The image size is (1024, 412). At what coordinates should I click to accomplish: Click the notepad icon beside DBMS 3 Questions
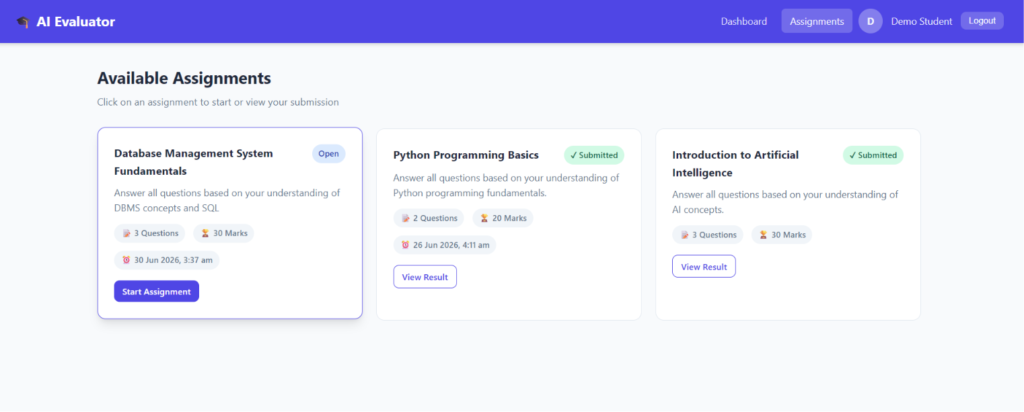(x=127, y=233)
